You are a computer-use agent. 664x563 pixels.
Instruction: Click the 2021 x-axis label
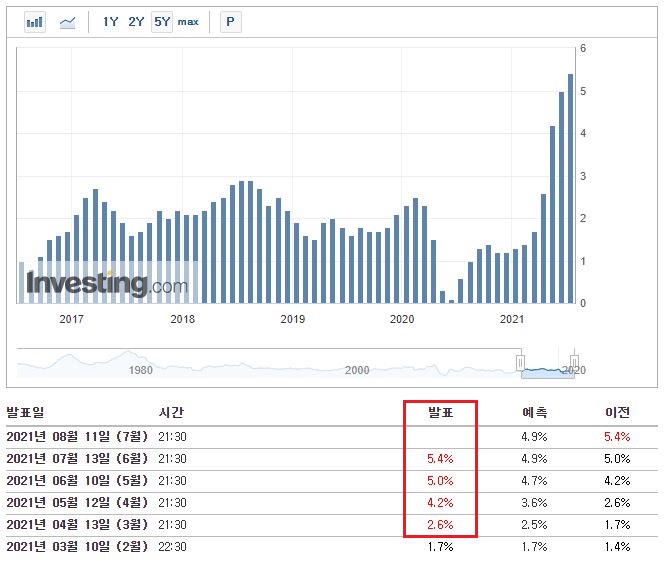(x=512, y=319)
